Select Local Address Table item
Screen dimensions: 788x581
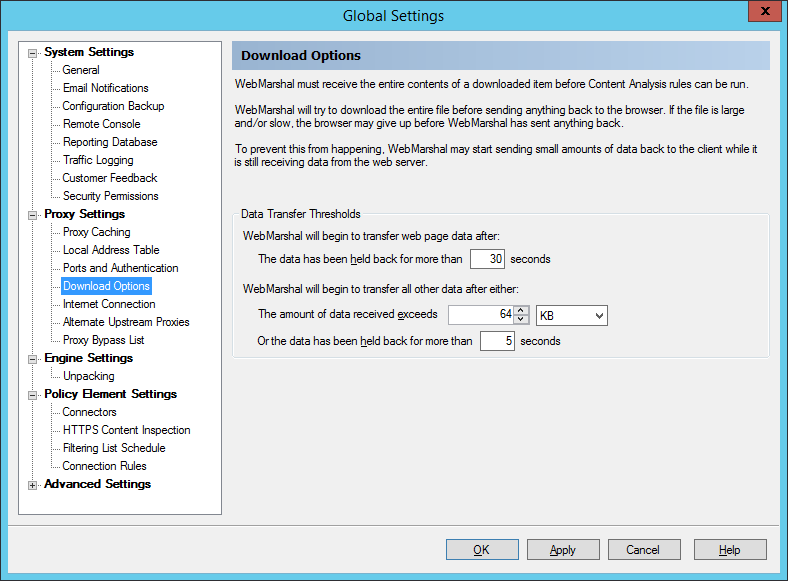[x=111, y=250]
